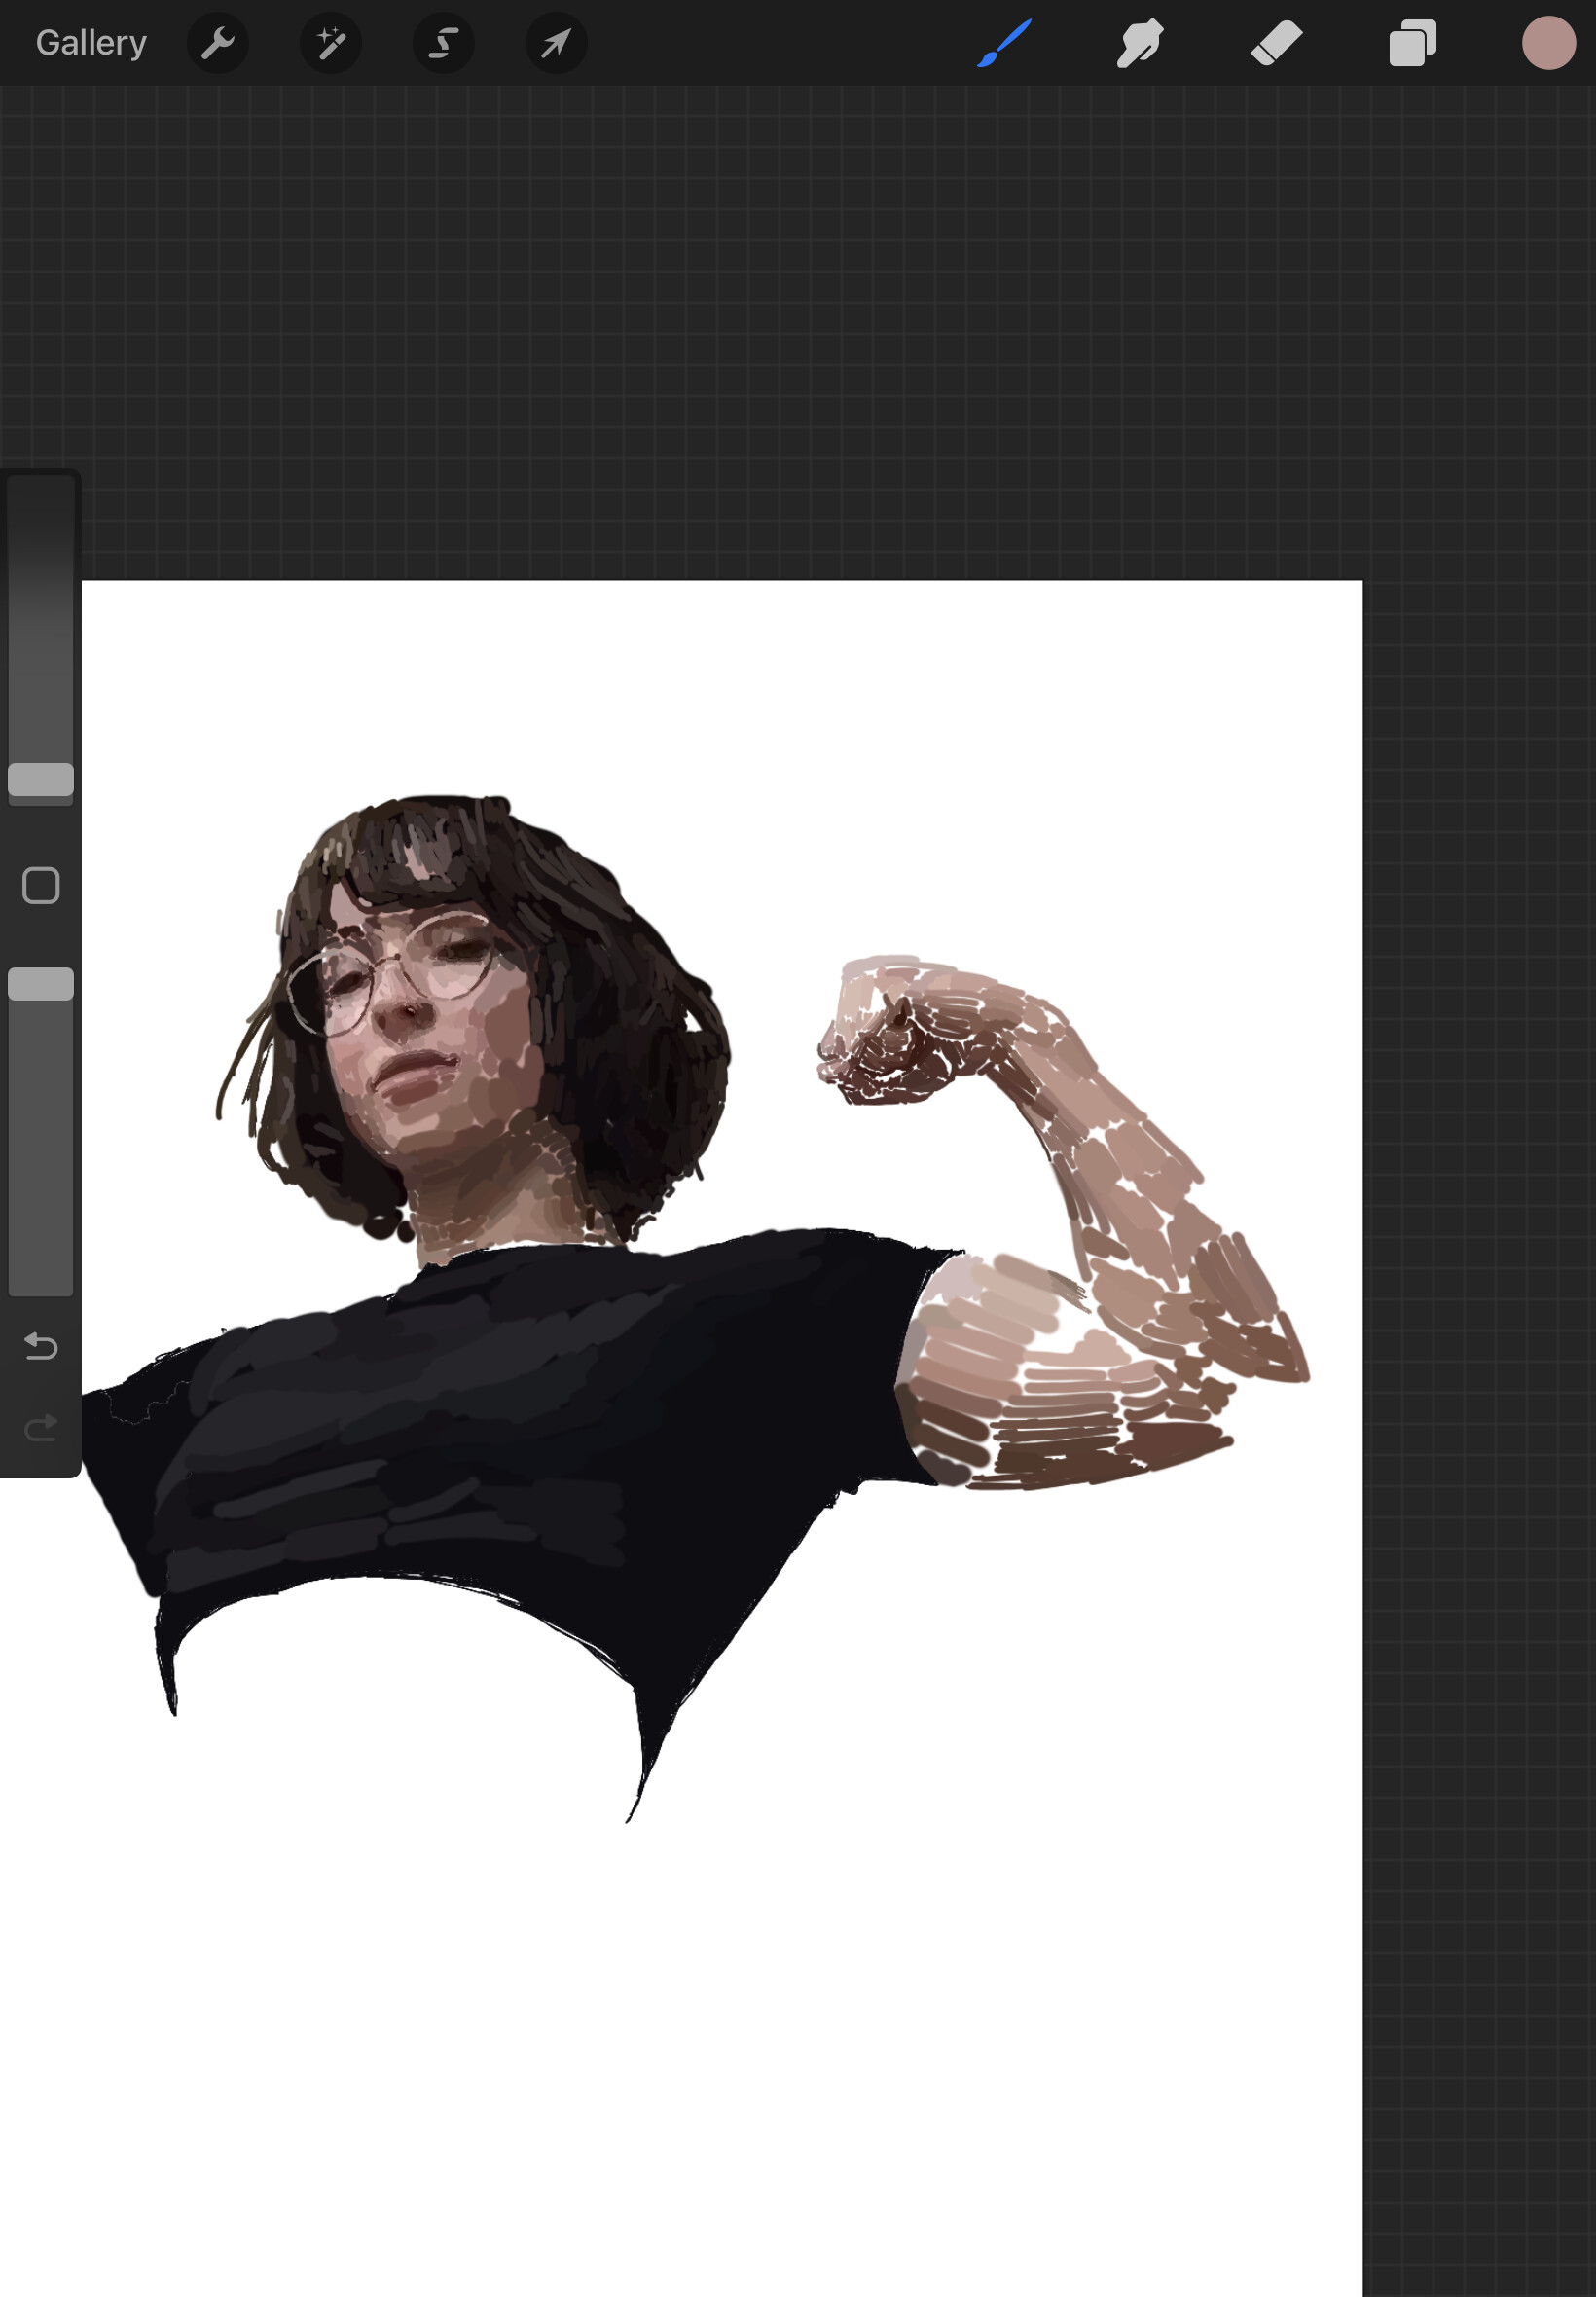Select the Transform arrow tool
1596x2297 pixels.
click(x=555, y=42)
